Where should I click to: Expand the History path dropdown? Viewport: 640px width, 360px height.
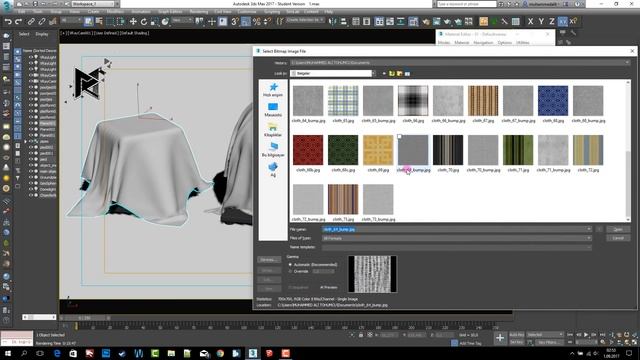pyautogui.click(x=627, y=62)
